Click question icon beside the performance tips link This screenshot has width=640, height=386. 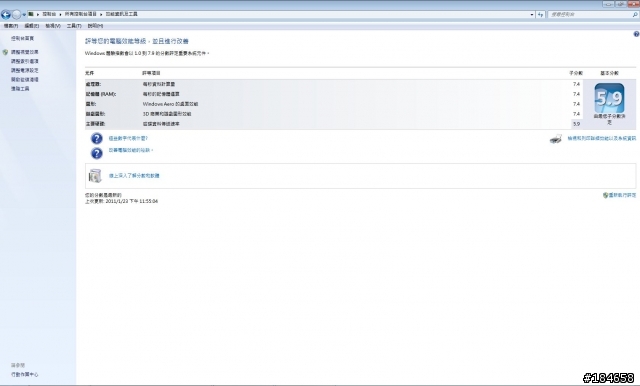click(97, 153)
